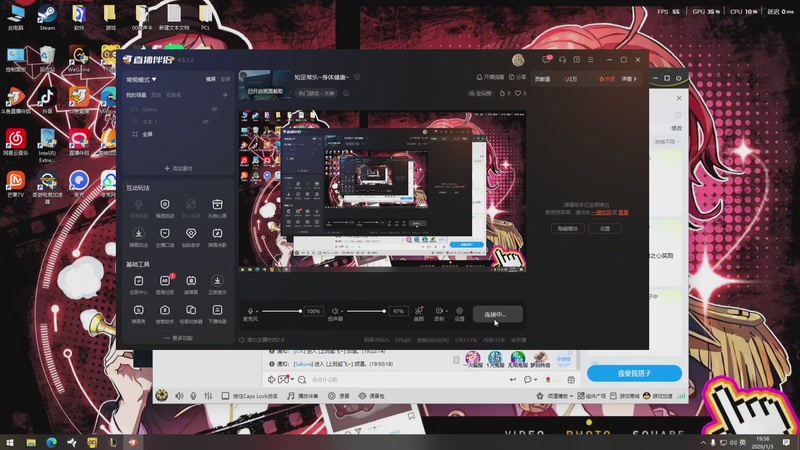This screenshot has height=450, width=800.
Task: Add a new scene with plus icon
Action: click(225, 95)
